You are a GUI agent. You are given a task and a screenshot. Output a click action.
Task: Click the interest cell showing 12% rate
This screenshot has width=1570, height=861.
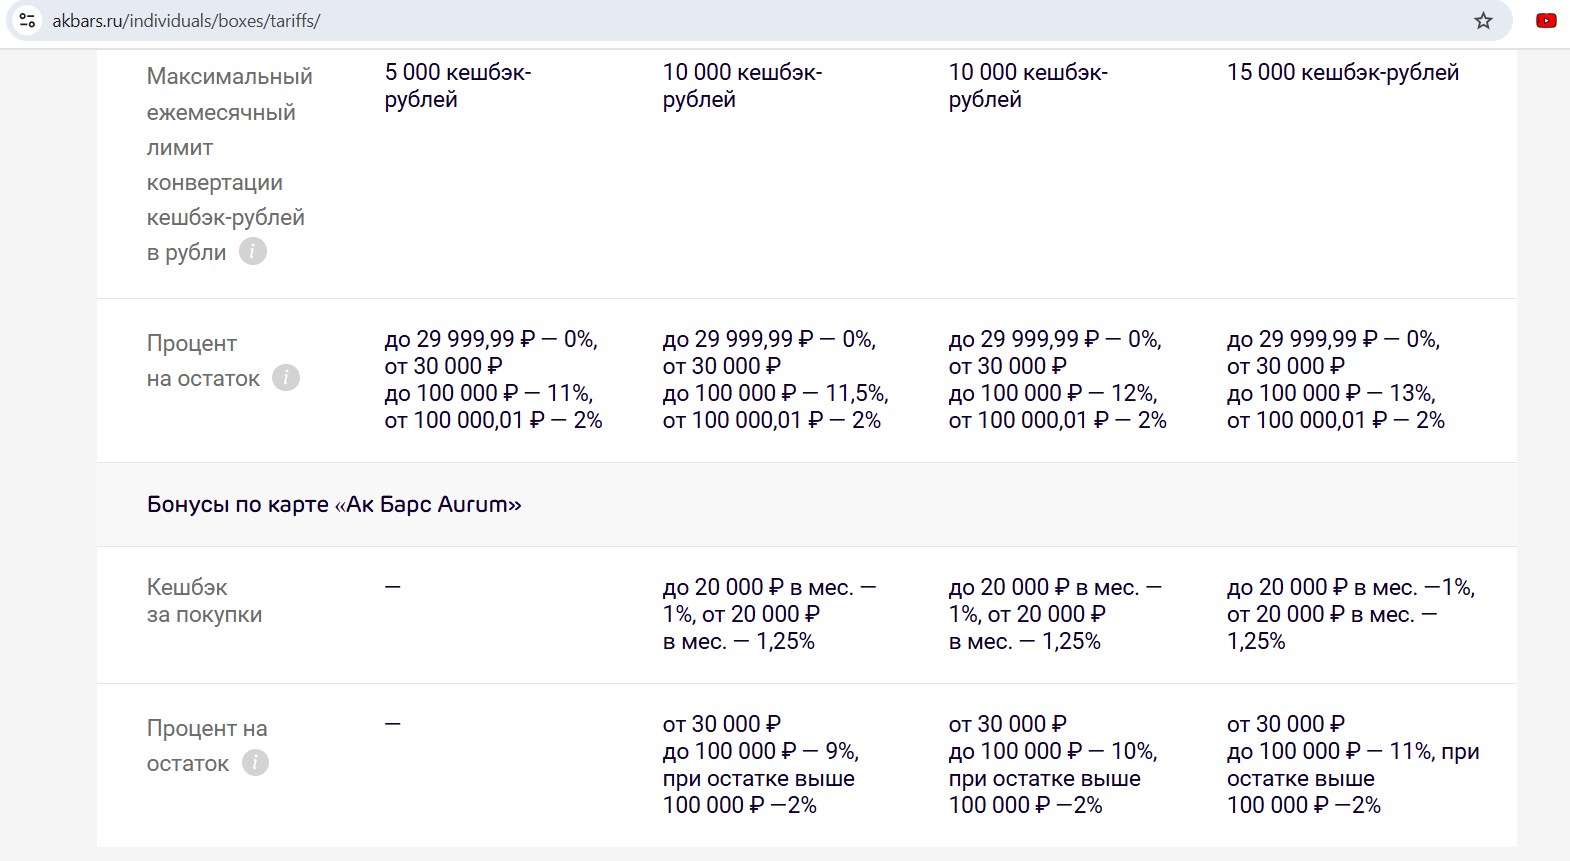click(1057, 380)
